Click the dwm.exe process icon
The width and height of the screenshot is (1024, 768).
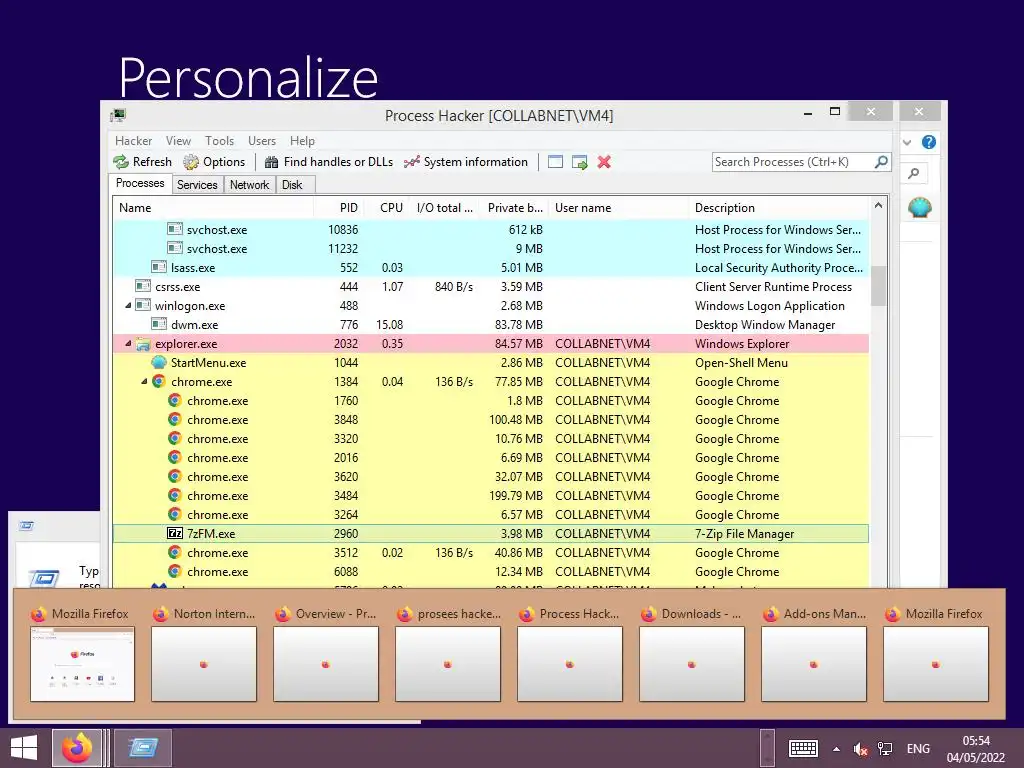pyautogui.click(x=159, y=324)
